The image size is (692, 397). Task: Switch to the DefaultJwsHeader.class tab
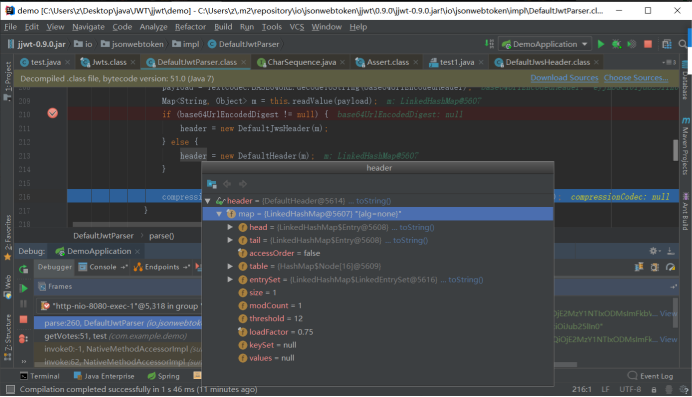click(x=547, y=62)
